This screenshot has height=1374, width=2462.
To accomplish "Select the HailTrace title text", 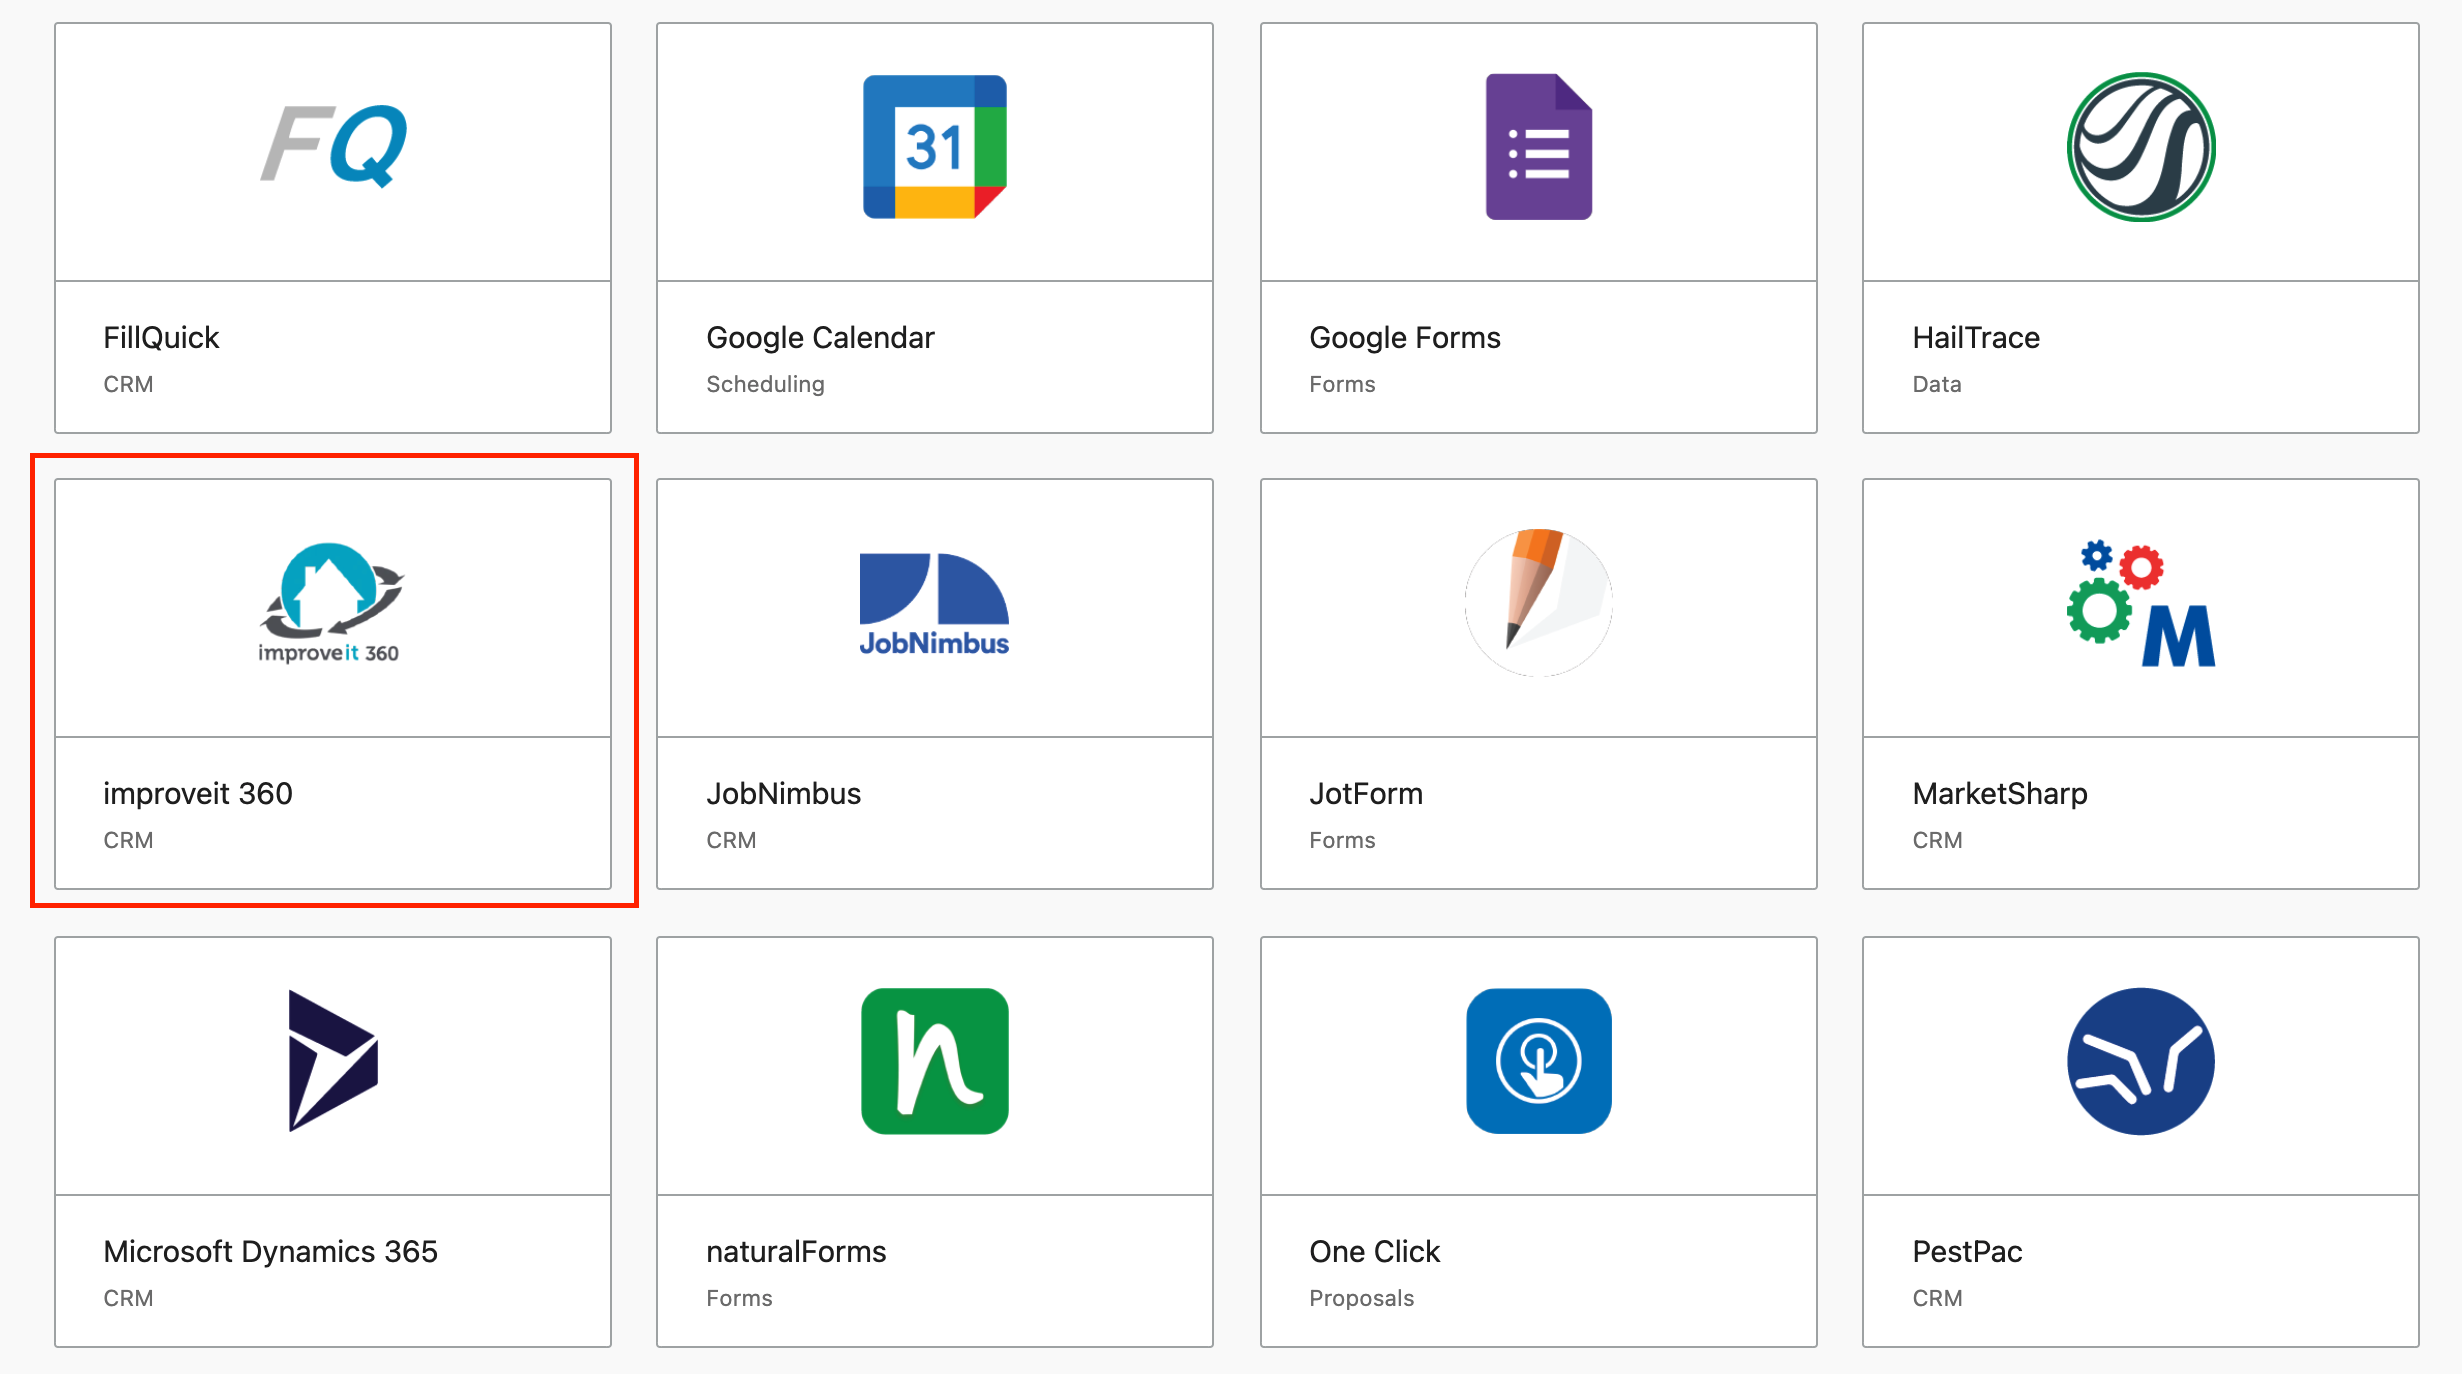I will tap(1976, 337).
